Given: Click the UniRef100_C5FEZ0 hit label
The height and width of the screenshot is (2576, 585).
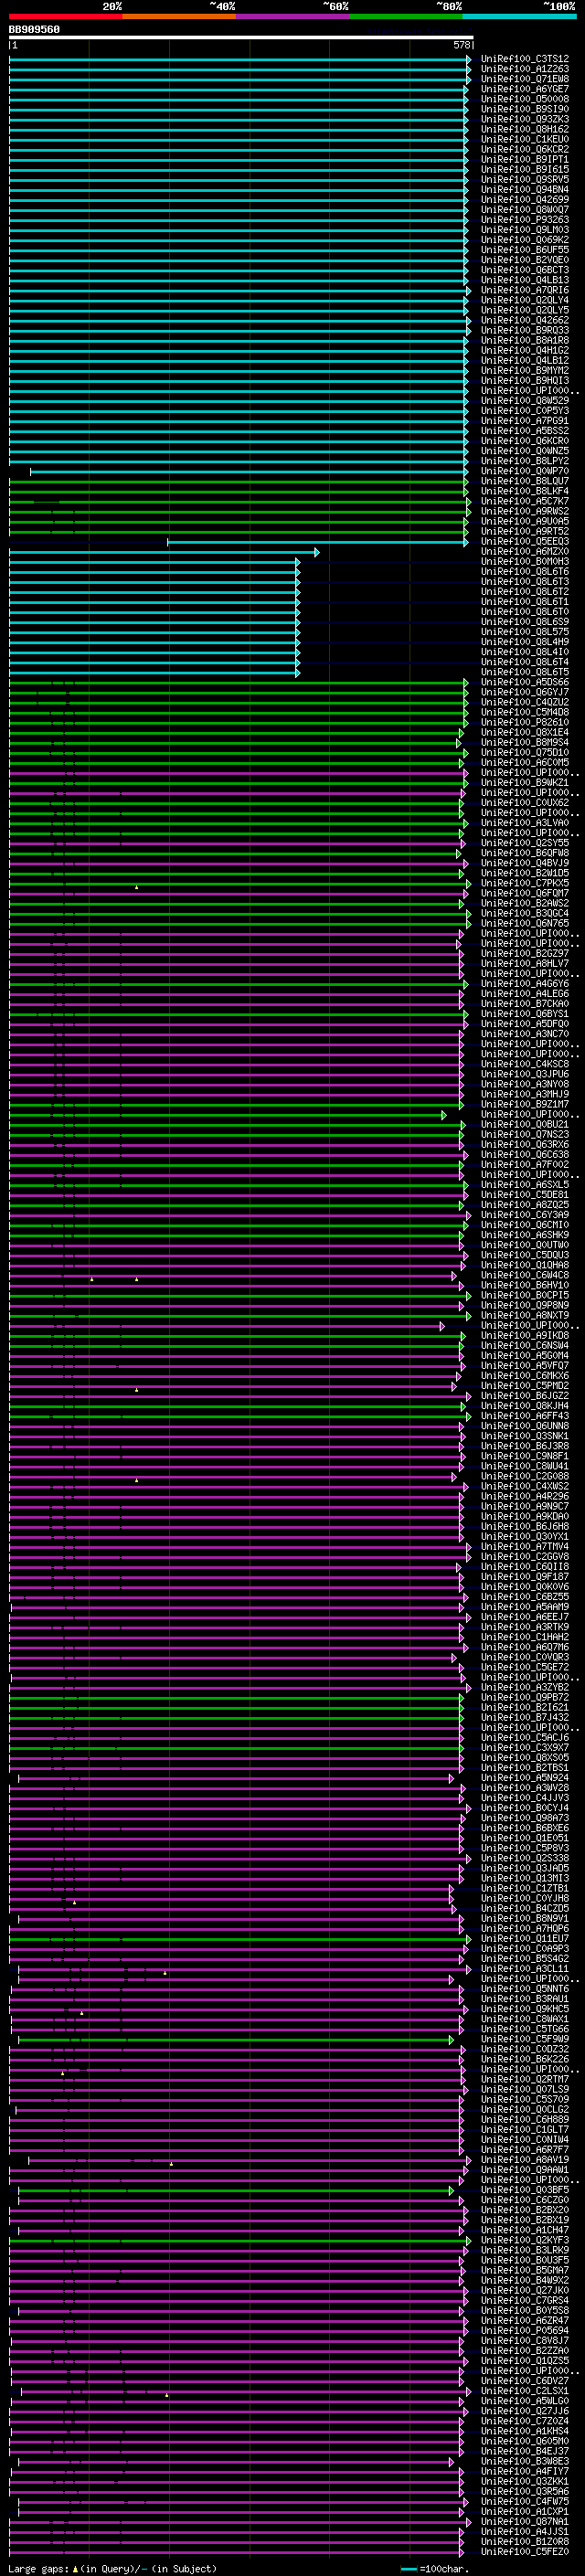Looking at the screenshot, I should [x=525, y=2551].
